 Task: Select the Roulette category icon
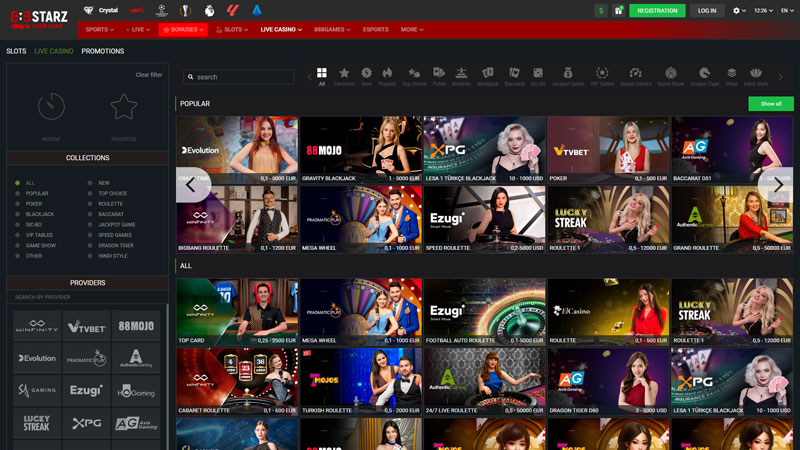pos(460,76)
